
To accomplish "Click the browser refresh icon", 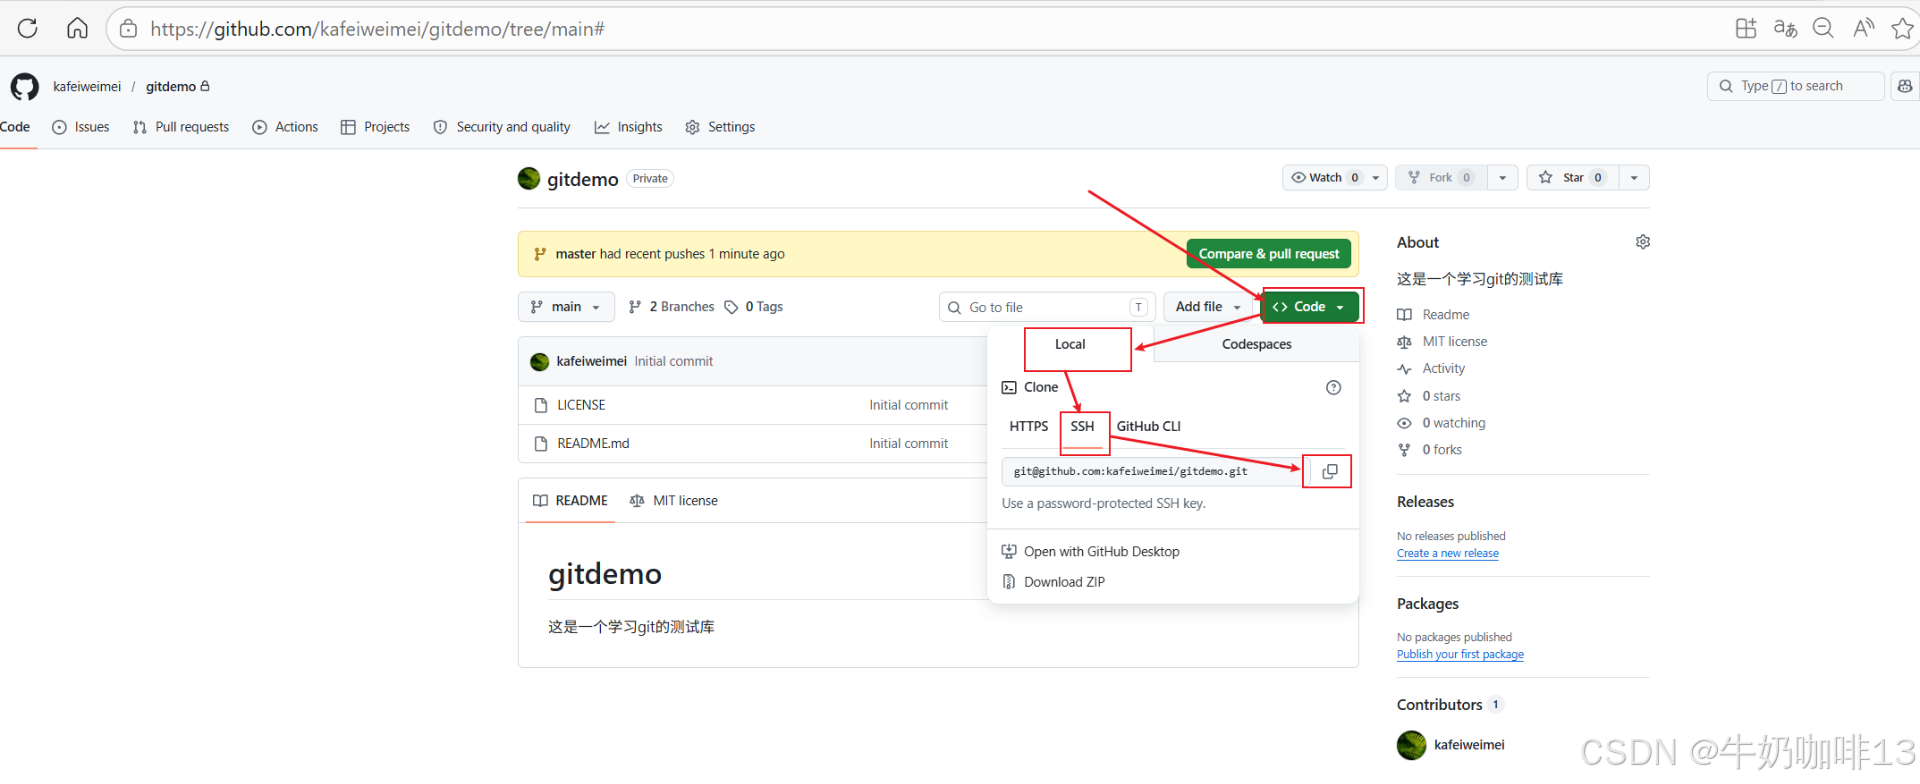I will [x=27, y=28].
